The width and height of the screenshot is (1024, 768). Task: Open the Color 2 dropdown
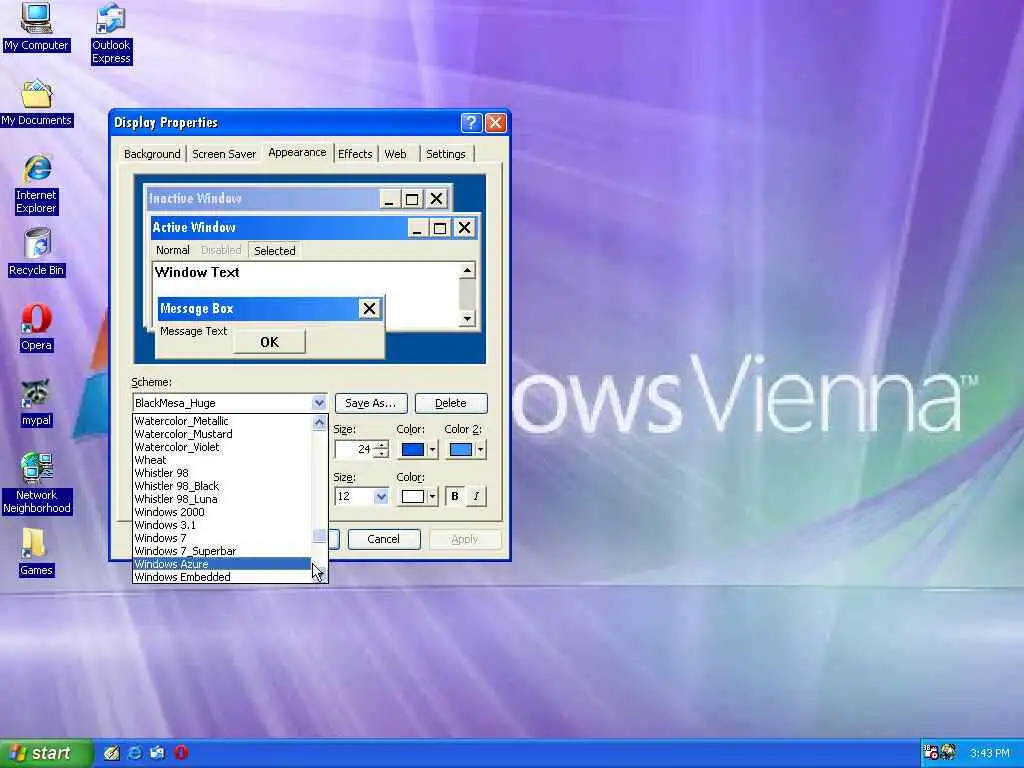(480, 450)
